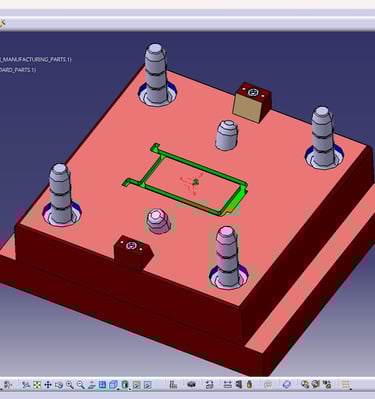Viewport: 375px width, 399px height.
Task: Select the Measure Between tool
Action: click(x=228, y=385)
